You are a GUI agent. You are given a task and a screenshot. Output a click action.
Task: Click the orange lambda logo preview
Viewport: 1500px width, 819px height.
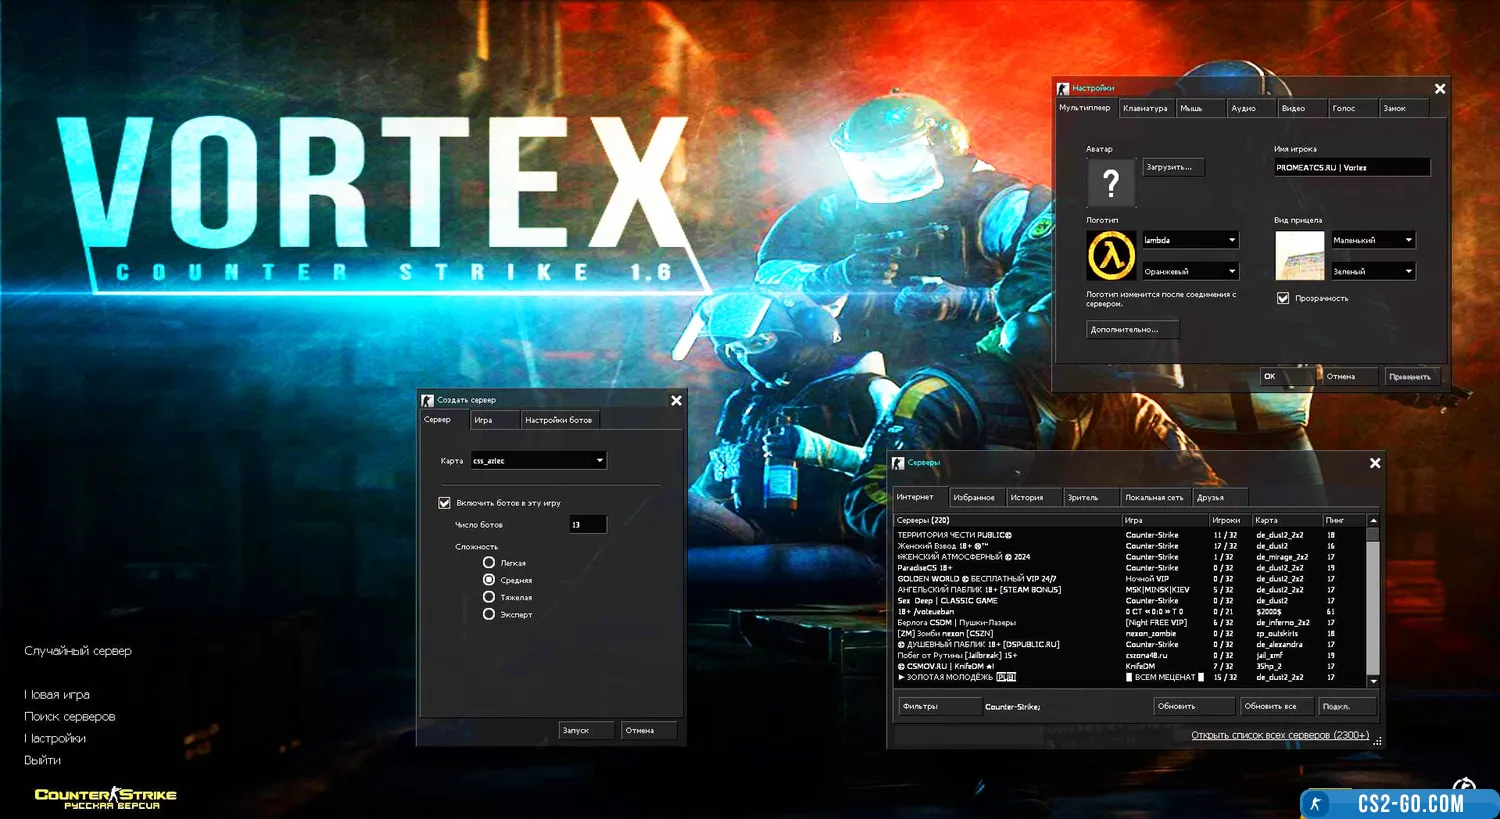tap(1110, 255)
